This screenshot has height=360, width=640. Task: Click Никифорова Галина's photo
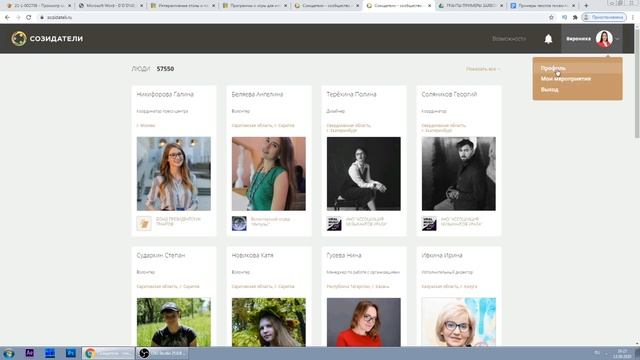[174, 174]
